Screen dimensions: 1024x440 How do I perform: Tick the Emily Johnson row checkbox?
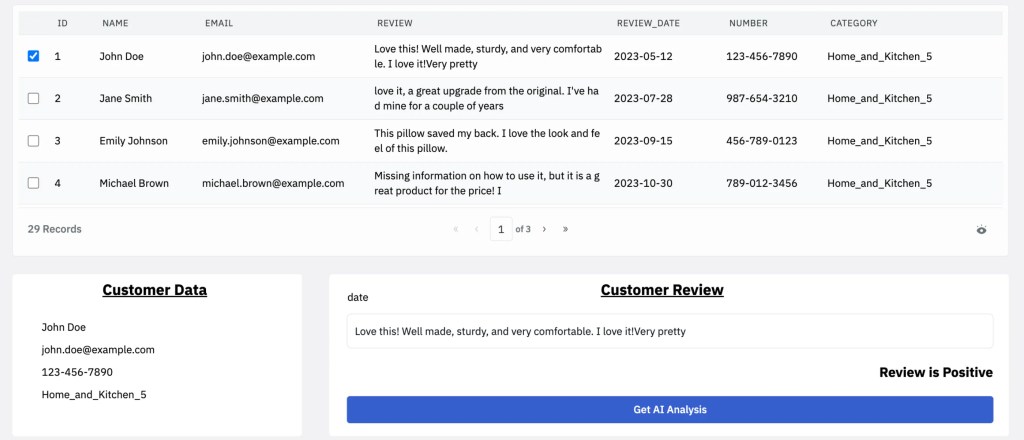click(33, 141)
